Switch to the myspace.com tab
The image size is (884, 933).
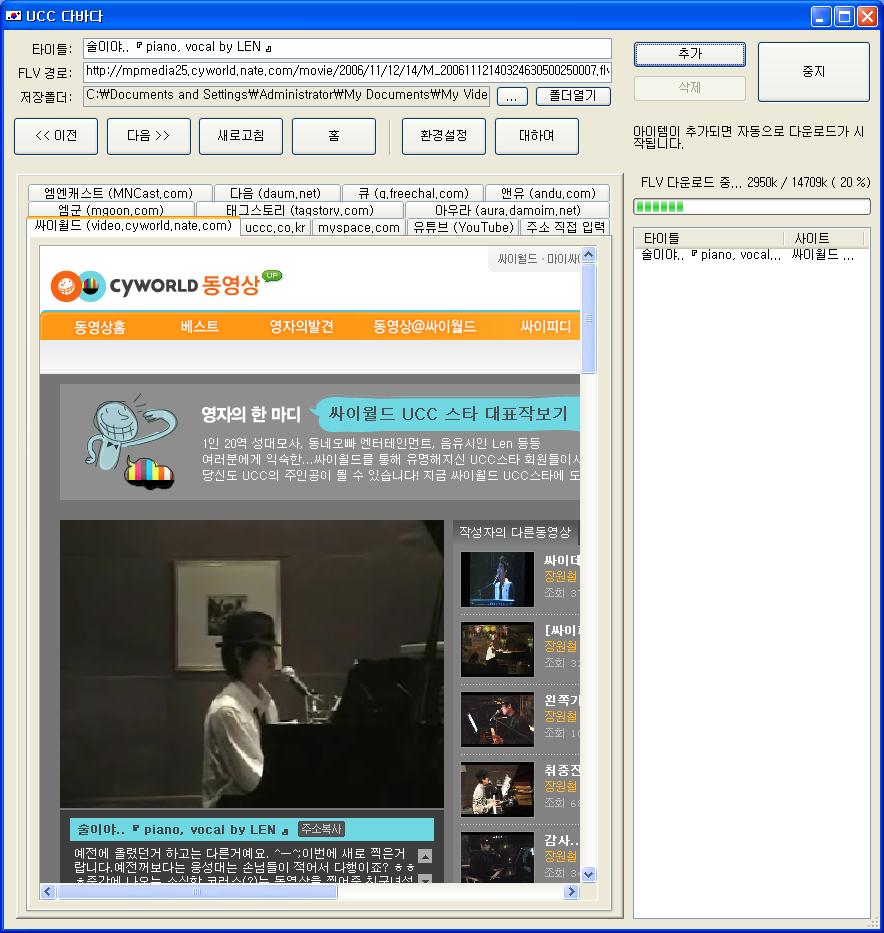pos(359,227)
